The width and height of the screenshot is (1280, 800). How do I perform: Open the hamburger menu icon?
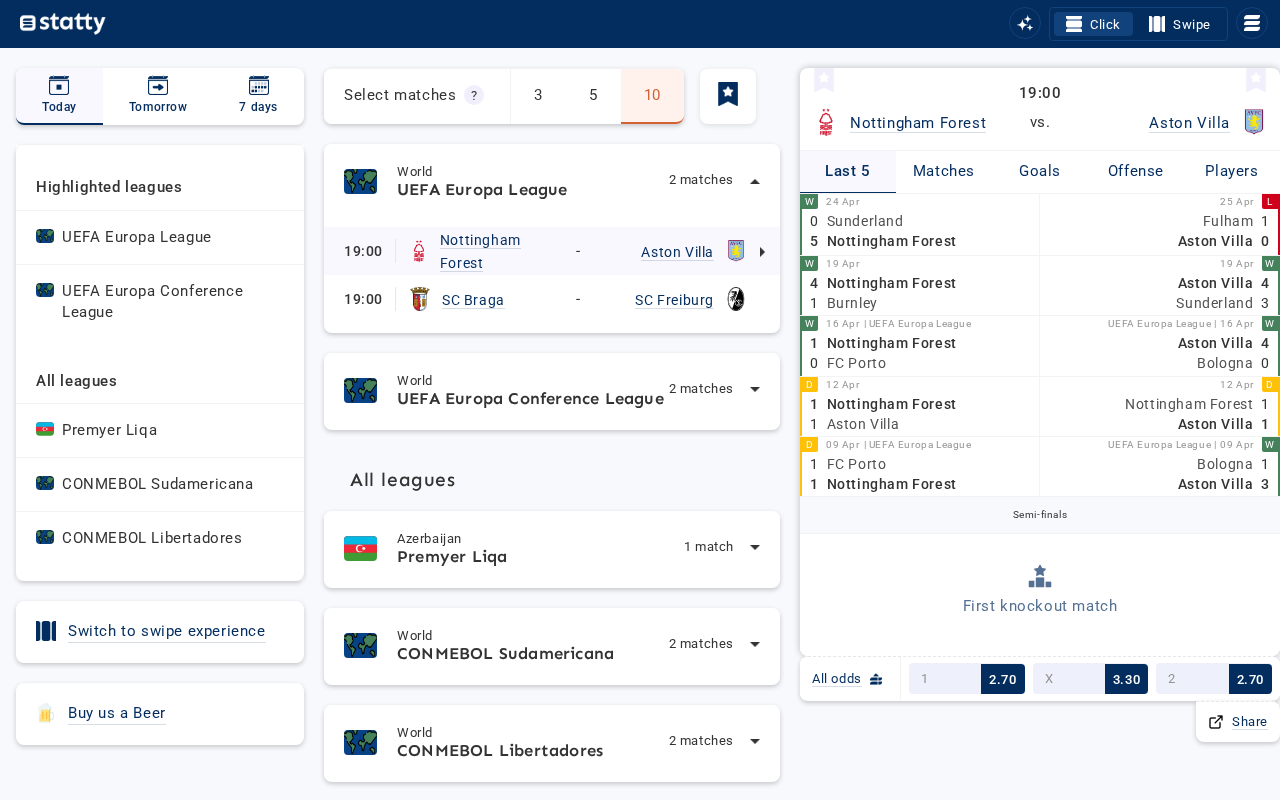point(1252,23)
